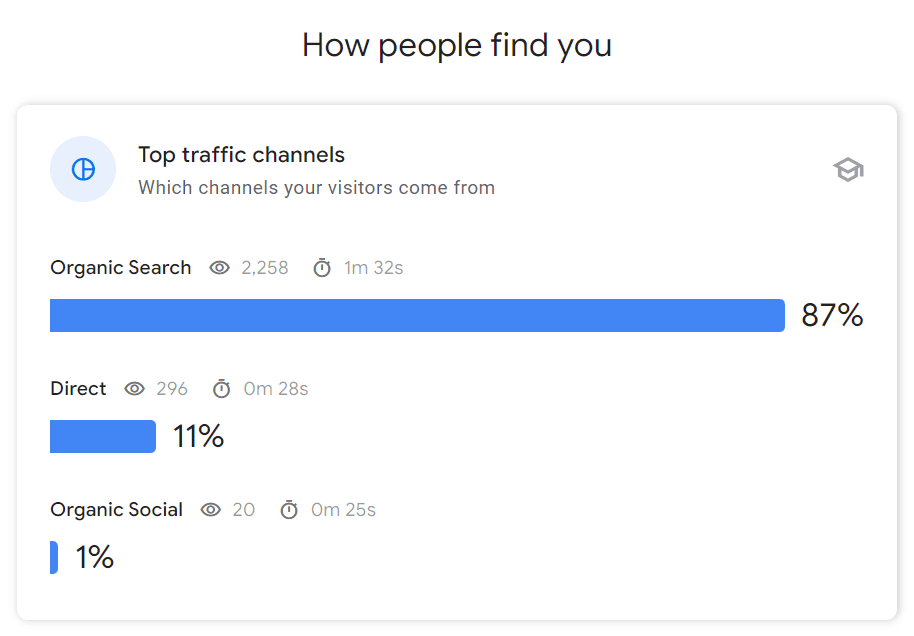The image size is (914, 636).
Task: Click the subtitle about visitor channels
Action: [316, 188]
